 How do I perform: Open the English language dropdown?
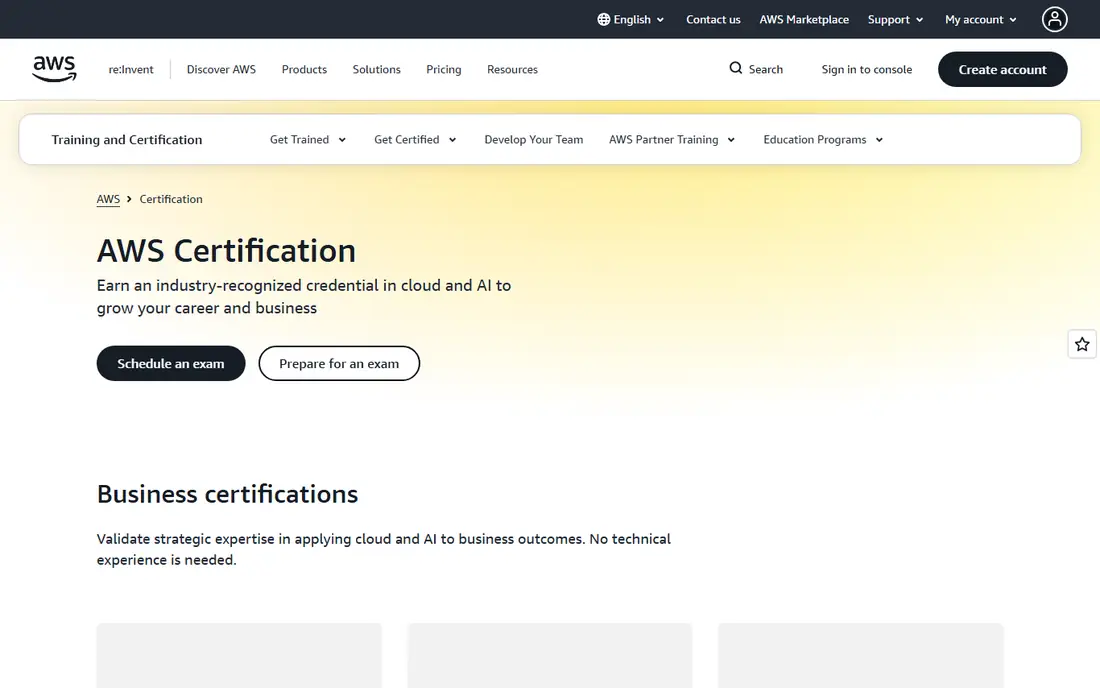[x=631, y=20]
